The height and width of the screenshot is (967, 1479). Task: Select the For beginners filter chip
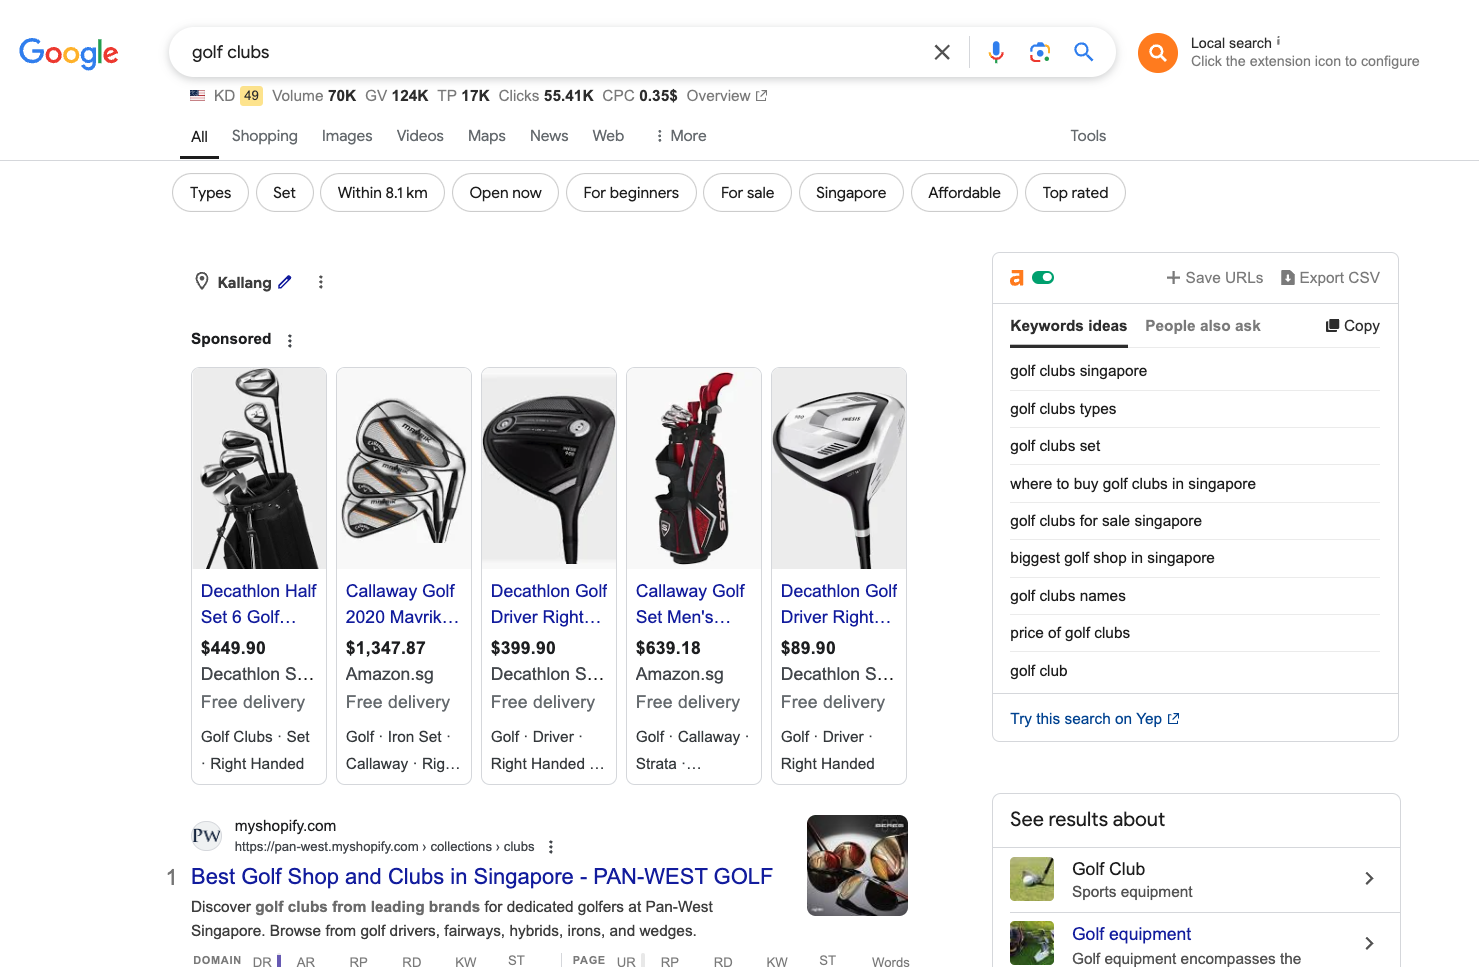click(630, 193)
